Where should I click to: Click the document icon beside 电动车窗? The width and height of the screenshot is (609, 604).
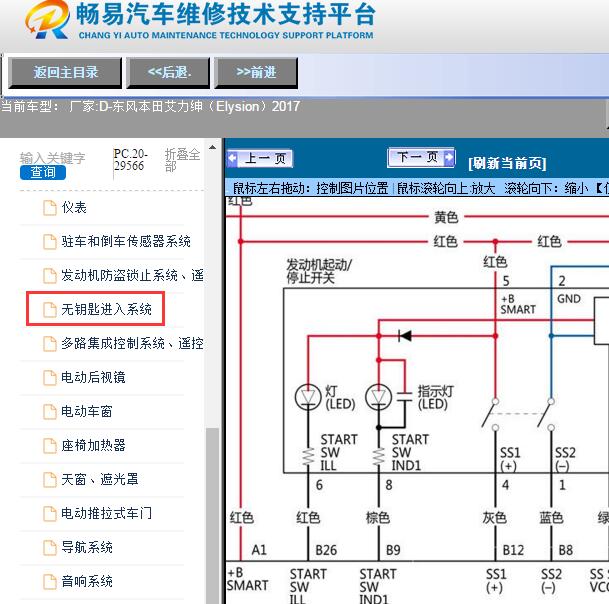pos(50,412)
